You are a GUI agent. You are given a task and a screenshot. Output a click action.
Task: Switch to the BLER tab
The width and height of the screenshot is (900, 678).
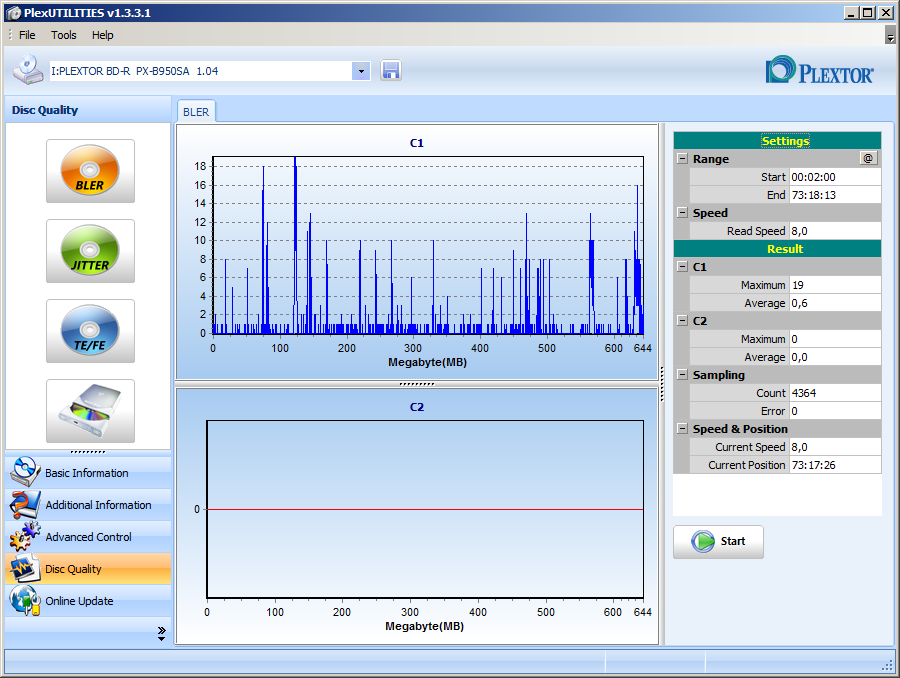tap(196, 112)
